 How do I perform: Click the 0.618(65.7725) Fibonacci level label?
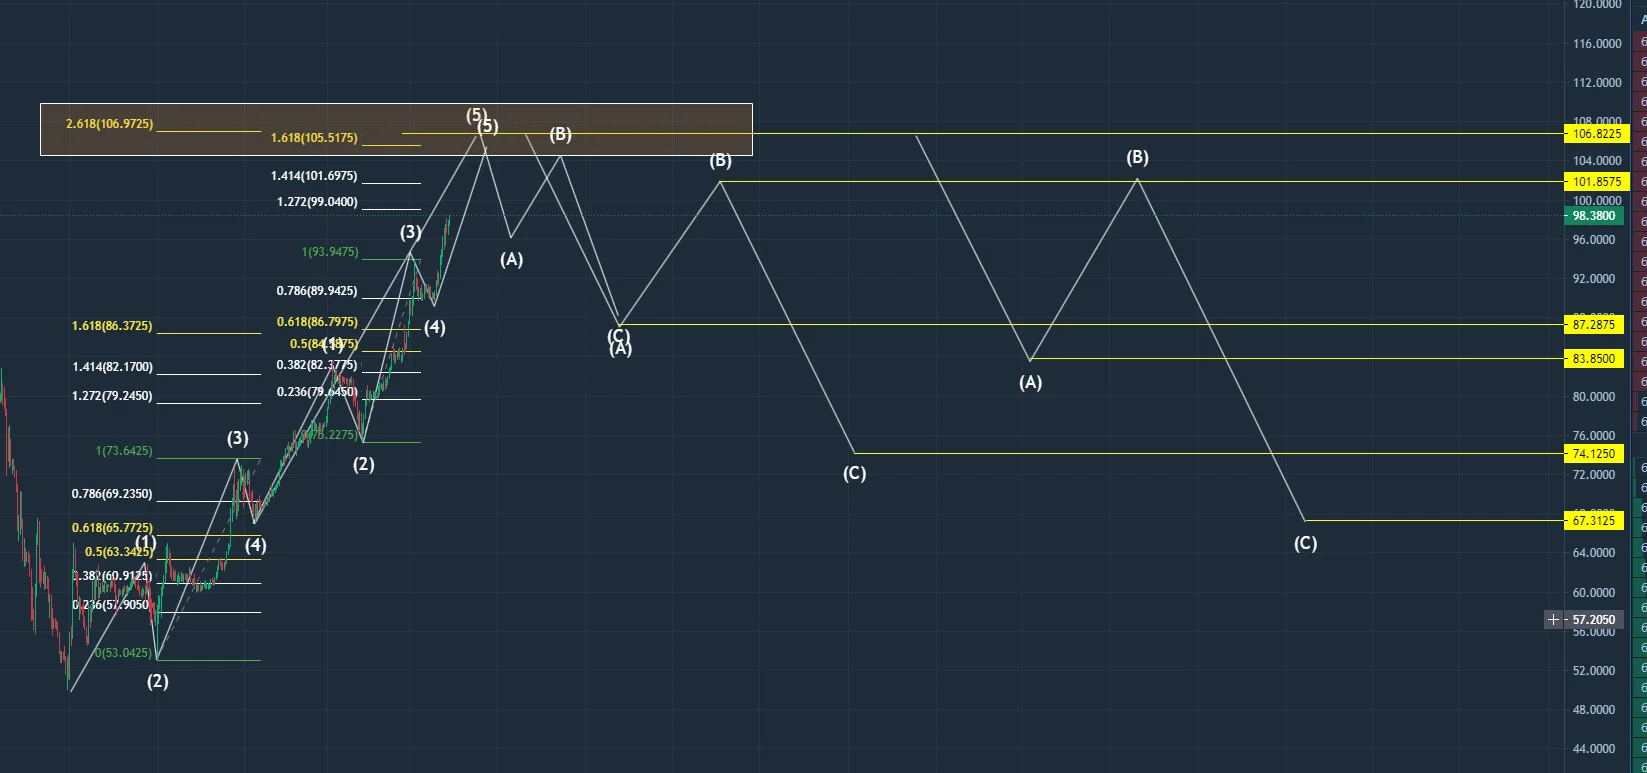coord(112,527)
